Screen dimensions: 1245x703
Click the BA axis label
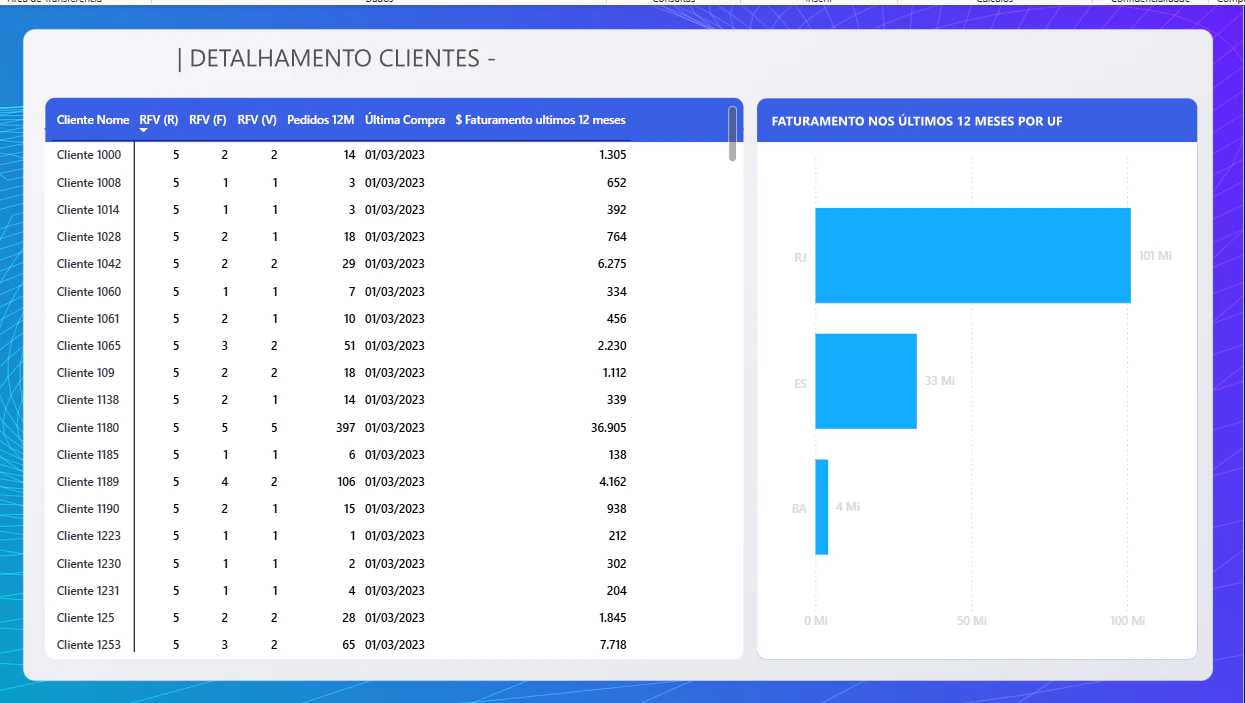[x=799, y=509]
